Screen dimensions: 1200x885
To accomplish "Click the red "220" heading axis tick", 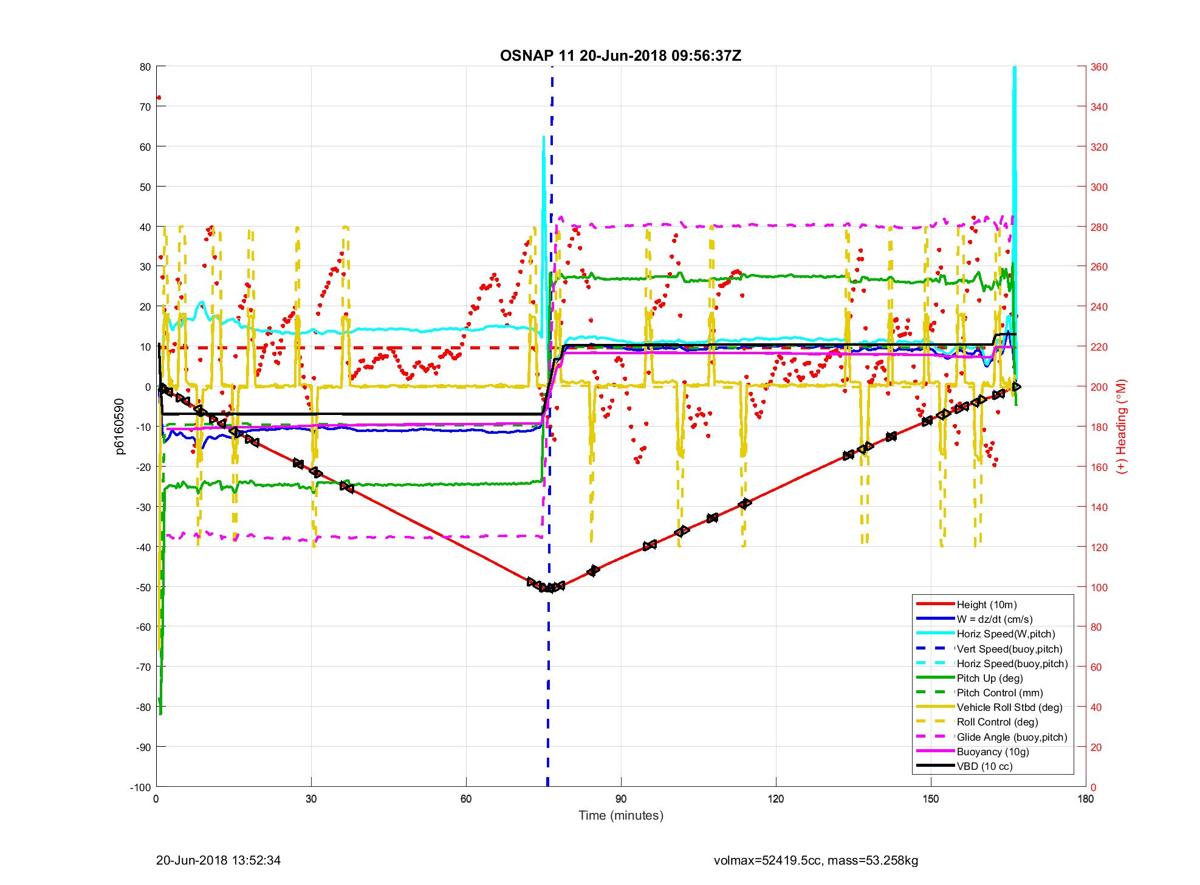I will click(x=1100, y=347).
